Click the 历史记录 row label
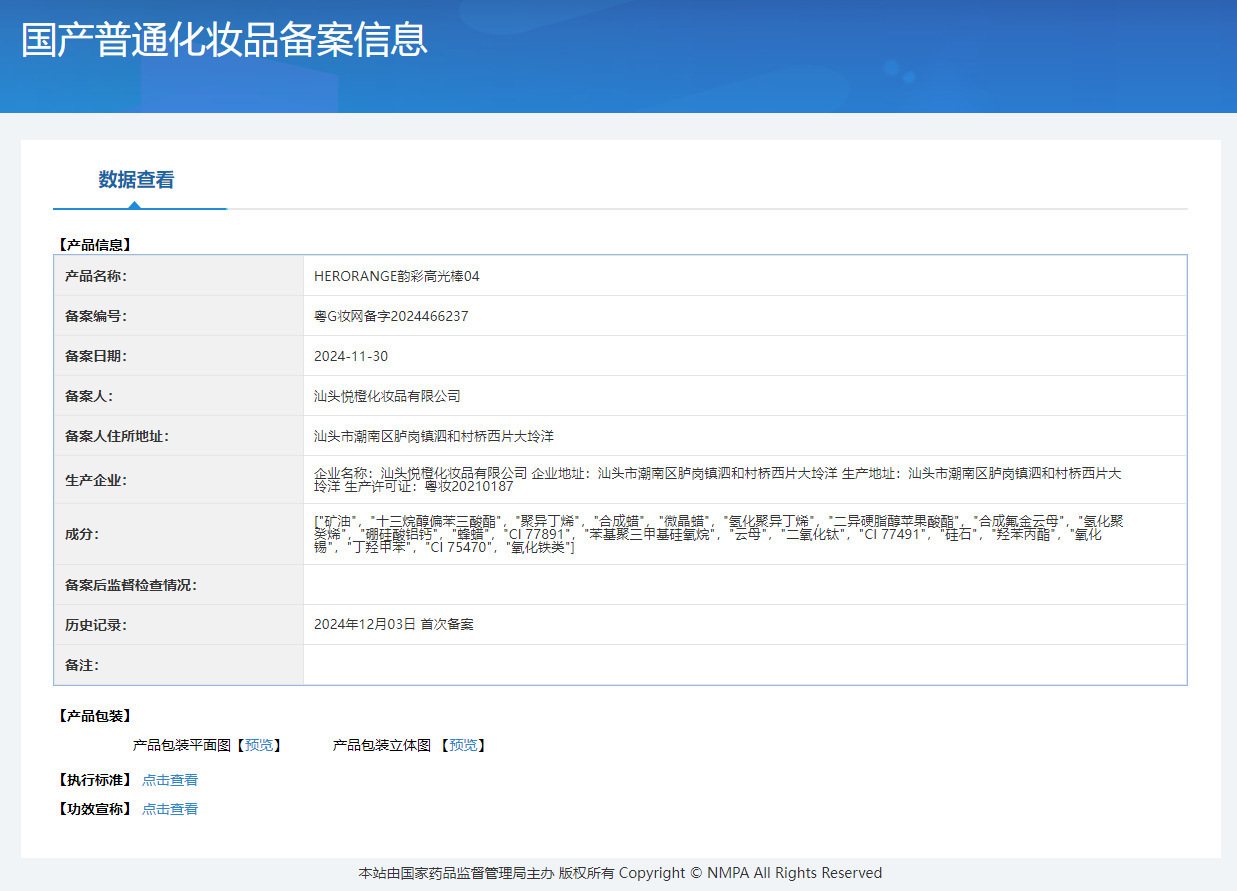 (96, 625)
